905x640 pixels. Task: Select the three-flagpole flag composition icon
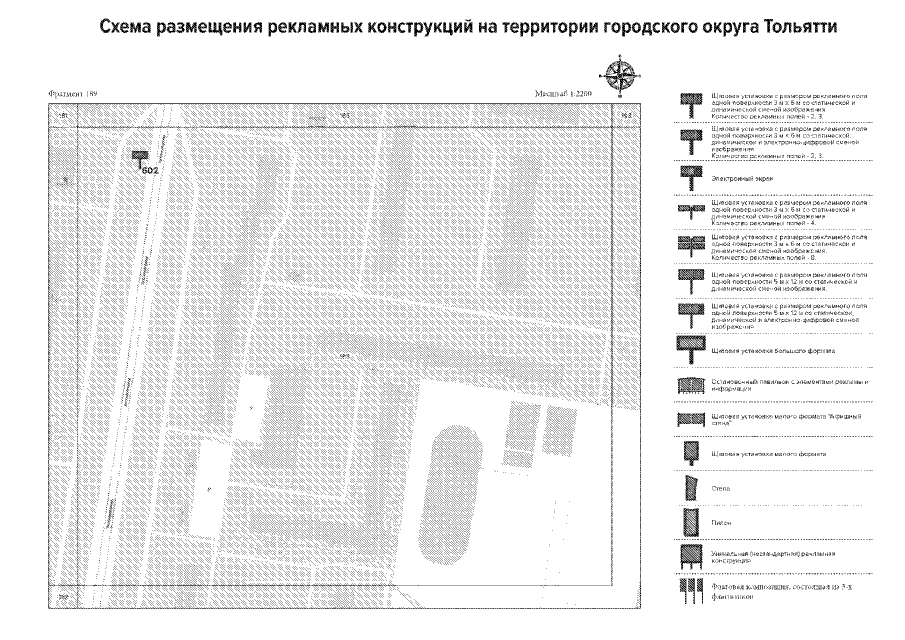click(690, 585)
